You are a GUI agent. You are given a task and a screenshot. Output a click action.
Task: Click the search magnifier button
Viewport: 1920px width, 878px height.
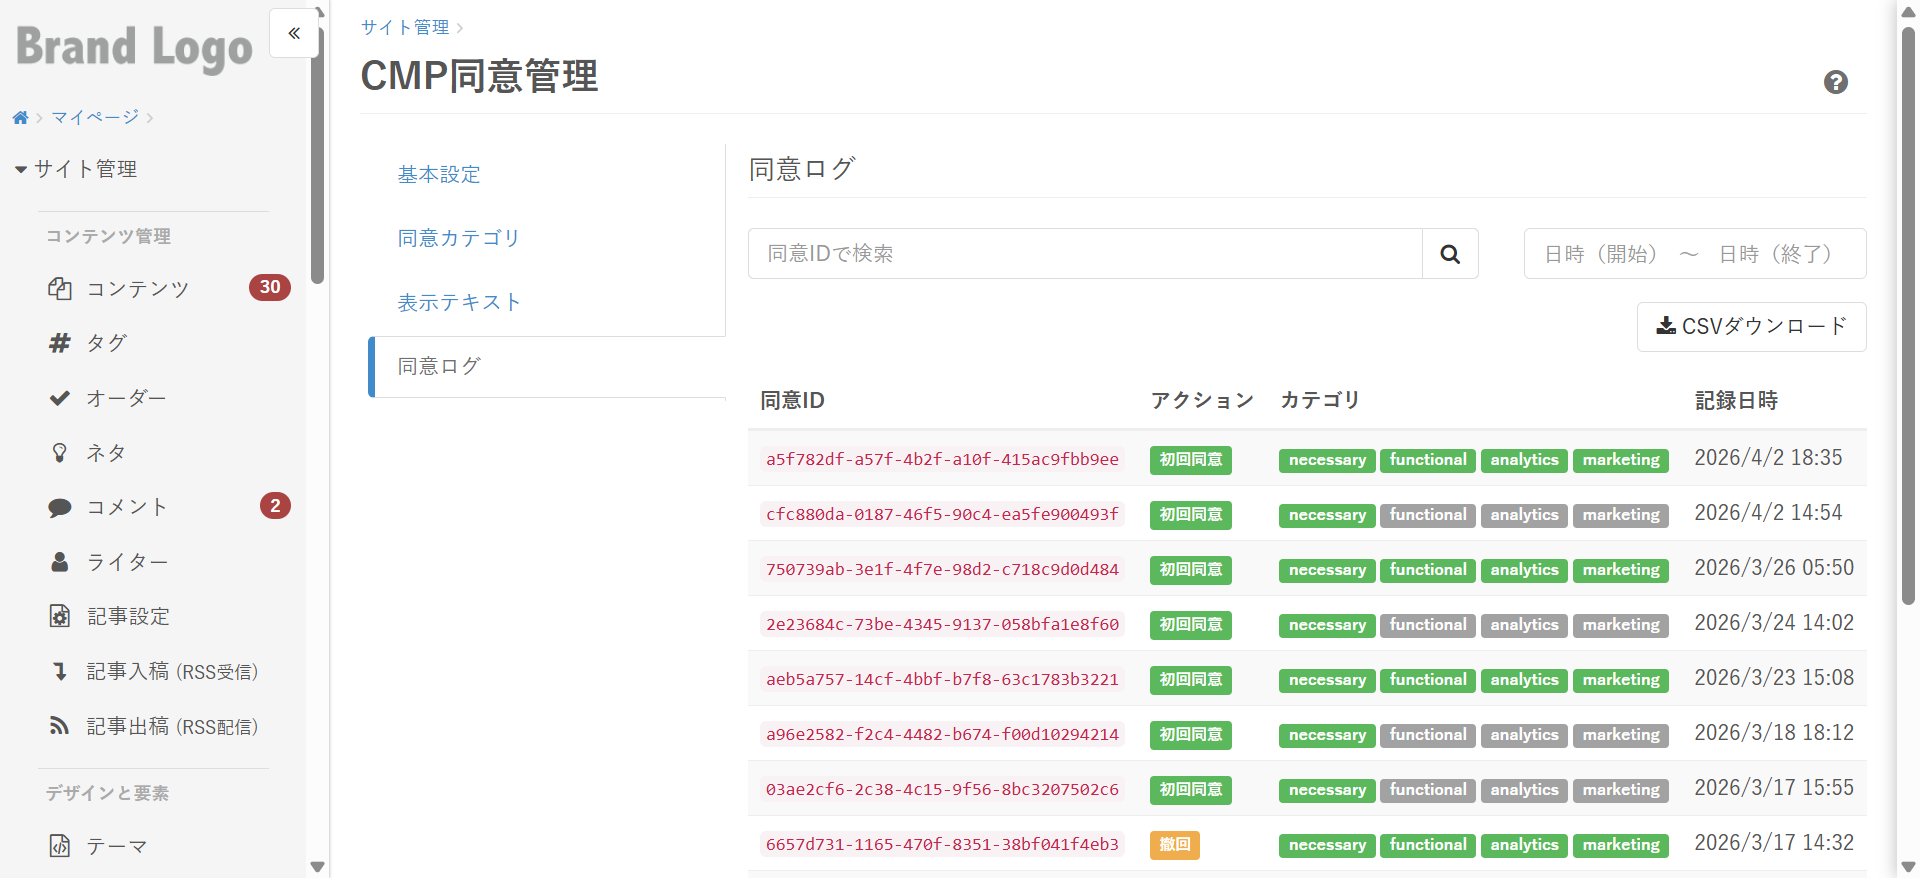click(x=1450, y=254)
